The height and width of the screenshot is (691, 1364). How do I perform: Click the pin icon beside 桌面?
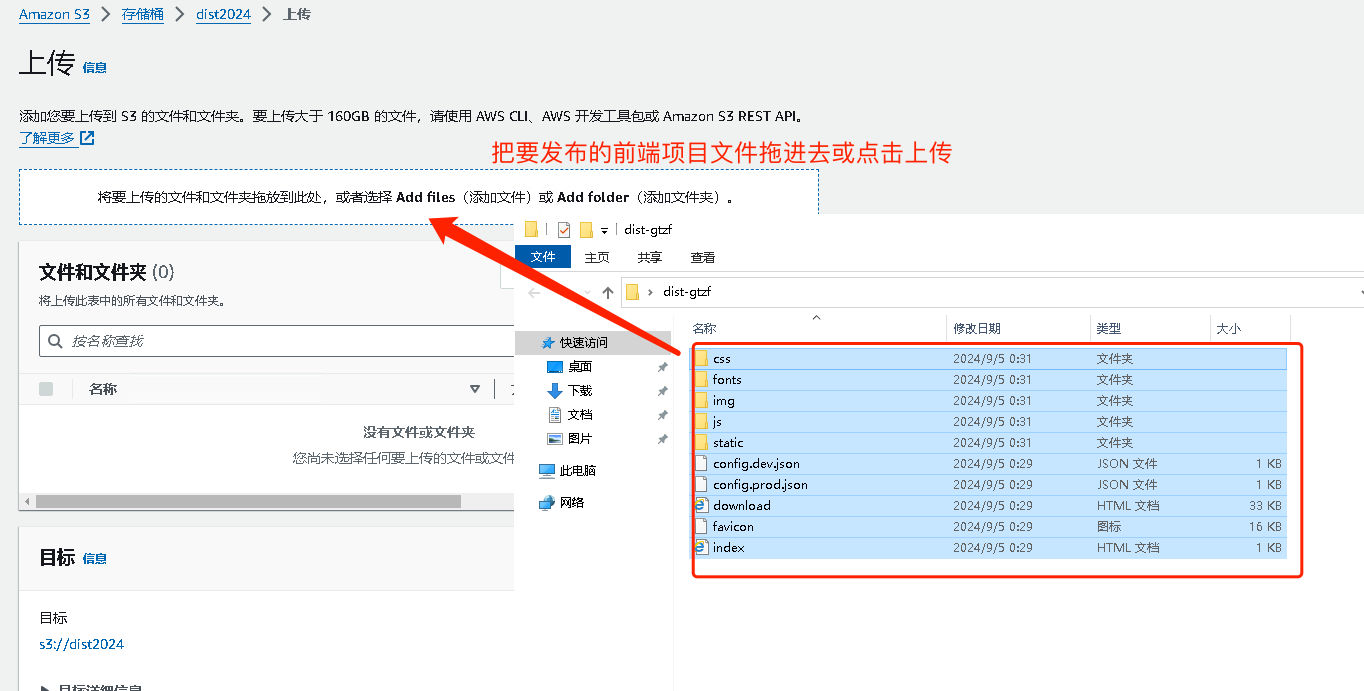[x=662, y=367]
